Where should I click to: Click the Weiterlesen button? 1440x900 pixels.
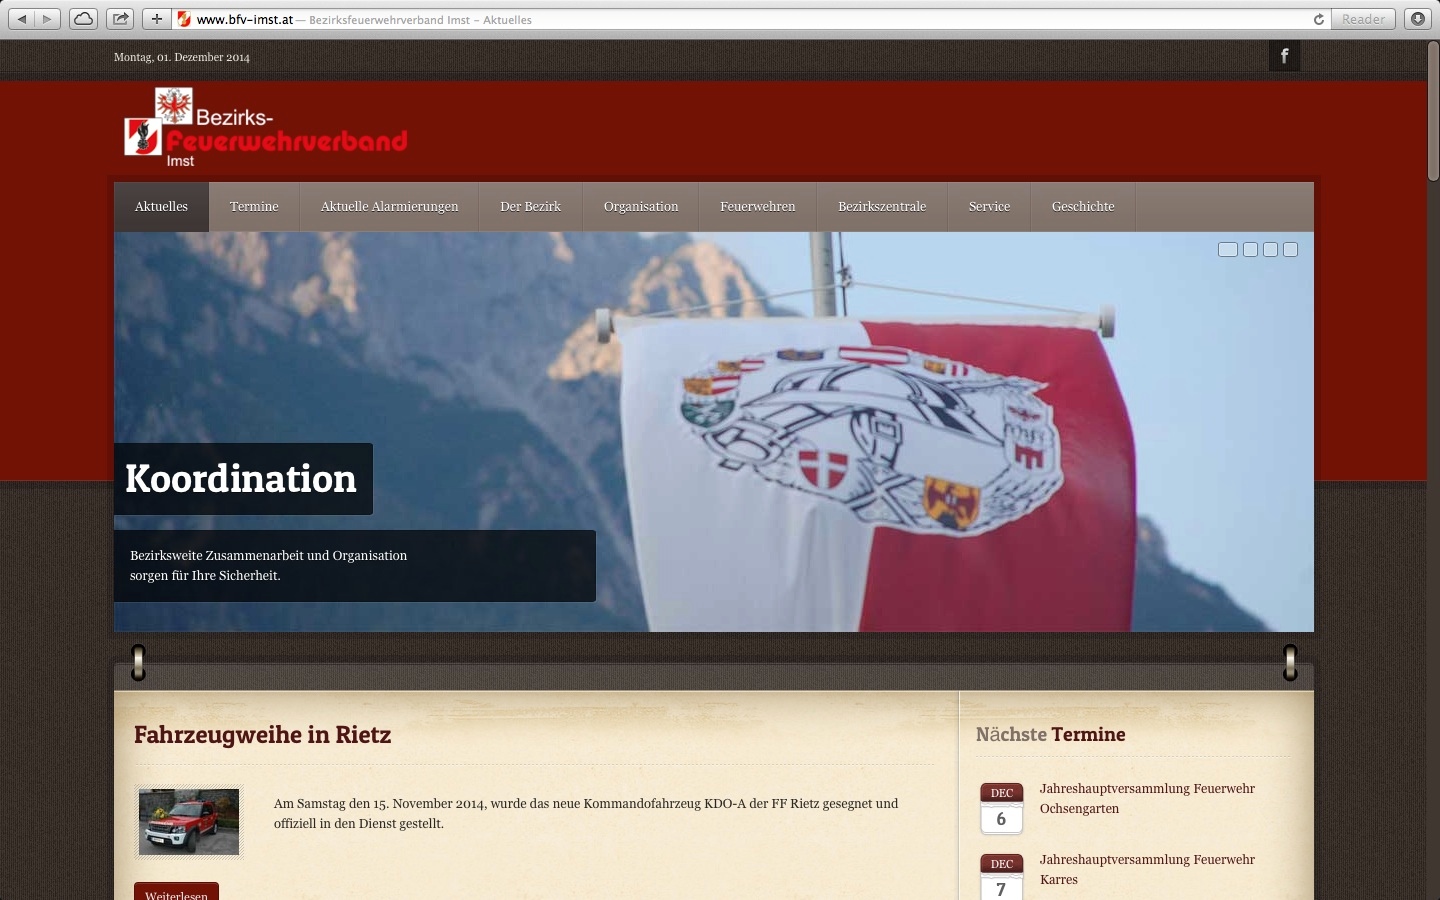(176, 893)
